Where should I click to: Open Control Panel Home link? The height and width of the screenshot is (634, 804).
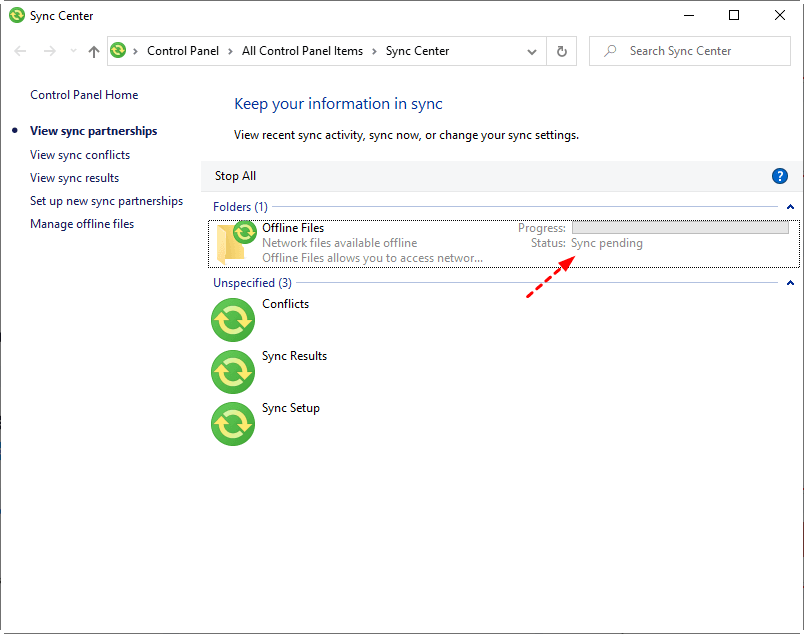click(84, 95)
